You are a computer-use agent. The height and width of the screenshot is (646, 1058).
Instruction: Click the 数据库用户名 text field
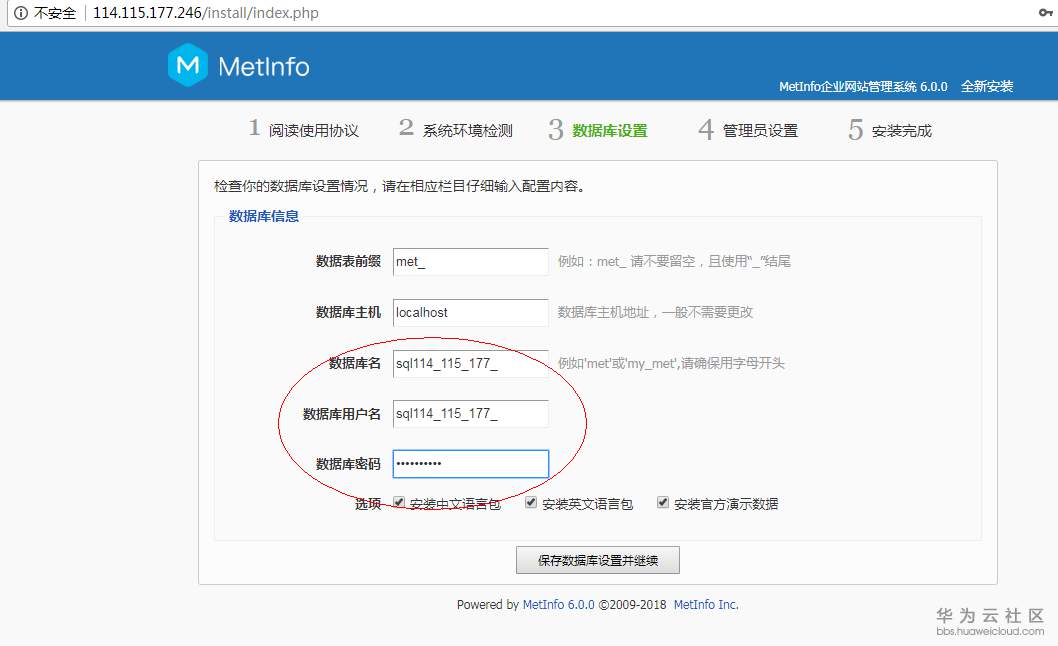tap(470, 413)
